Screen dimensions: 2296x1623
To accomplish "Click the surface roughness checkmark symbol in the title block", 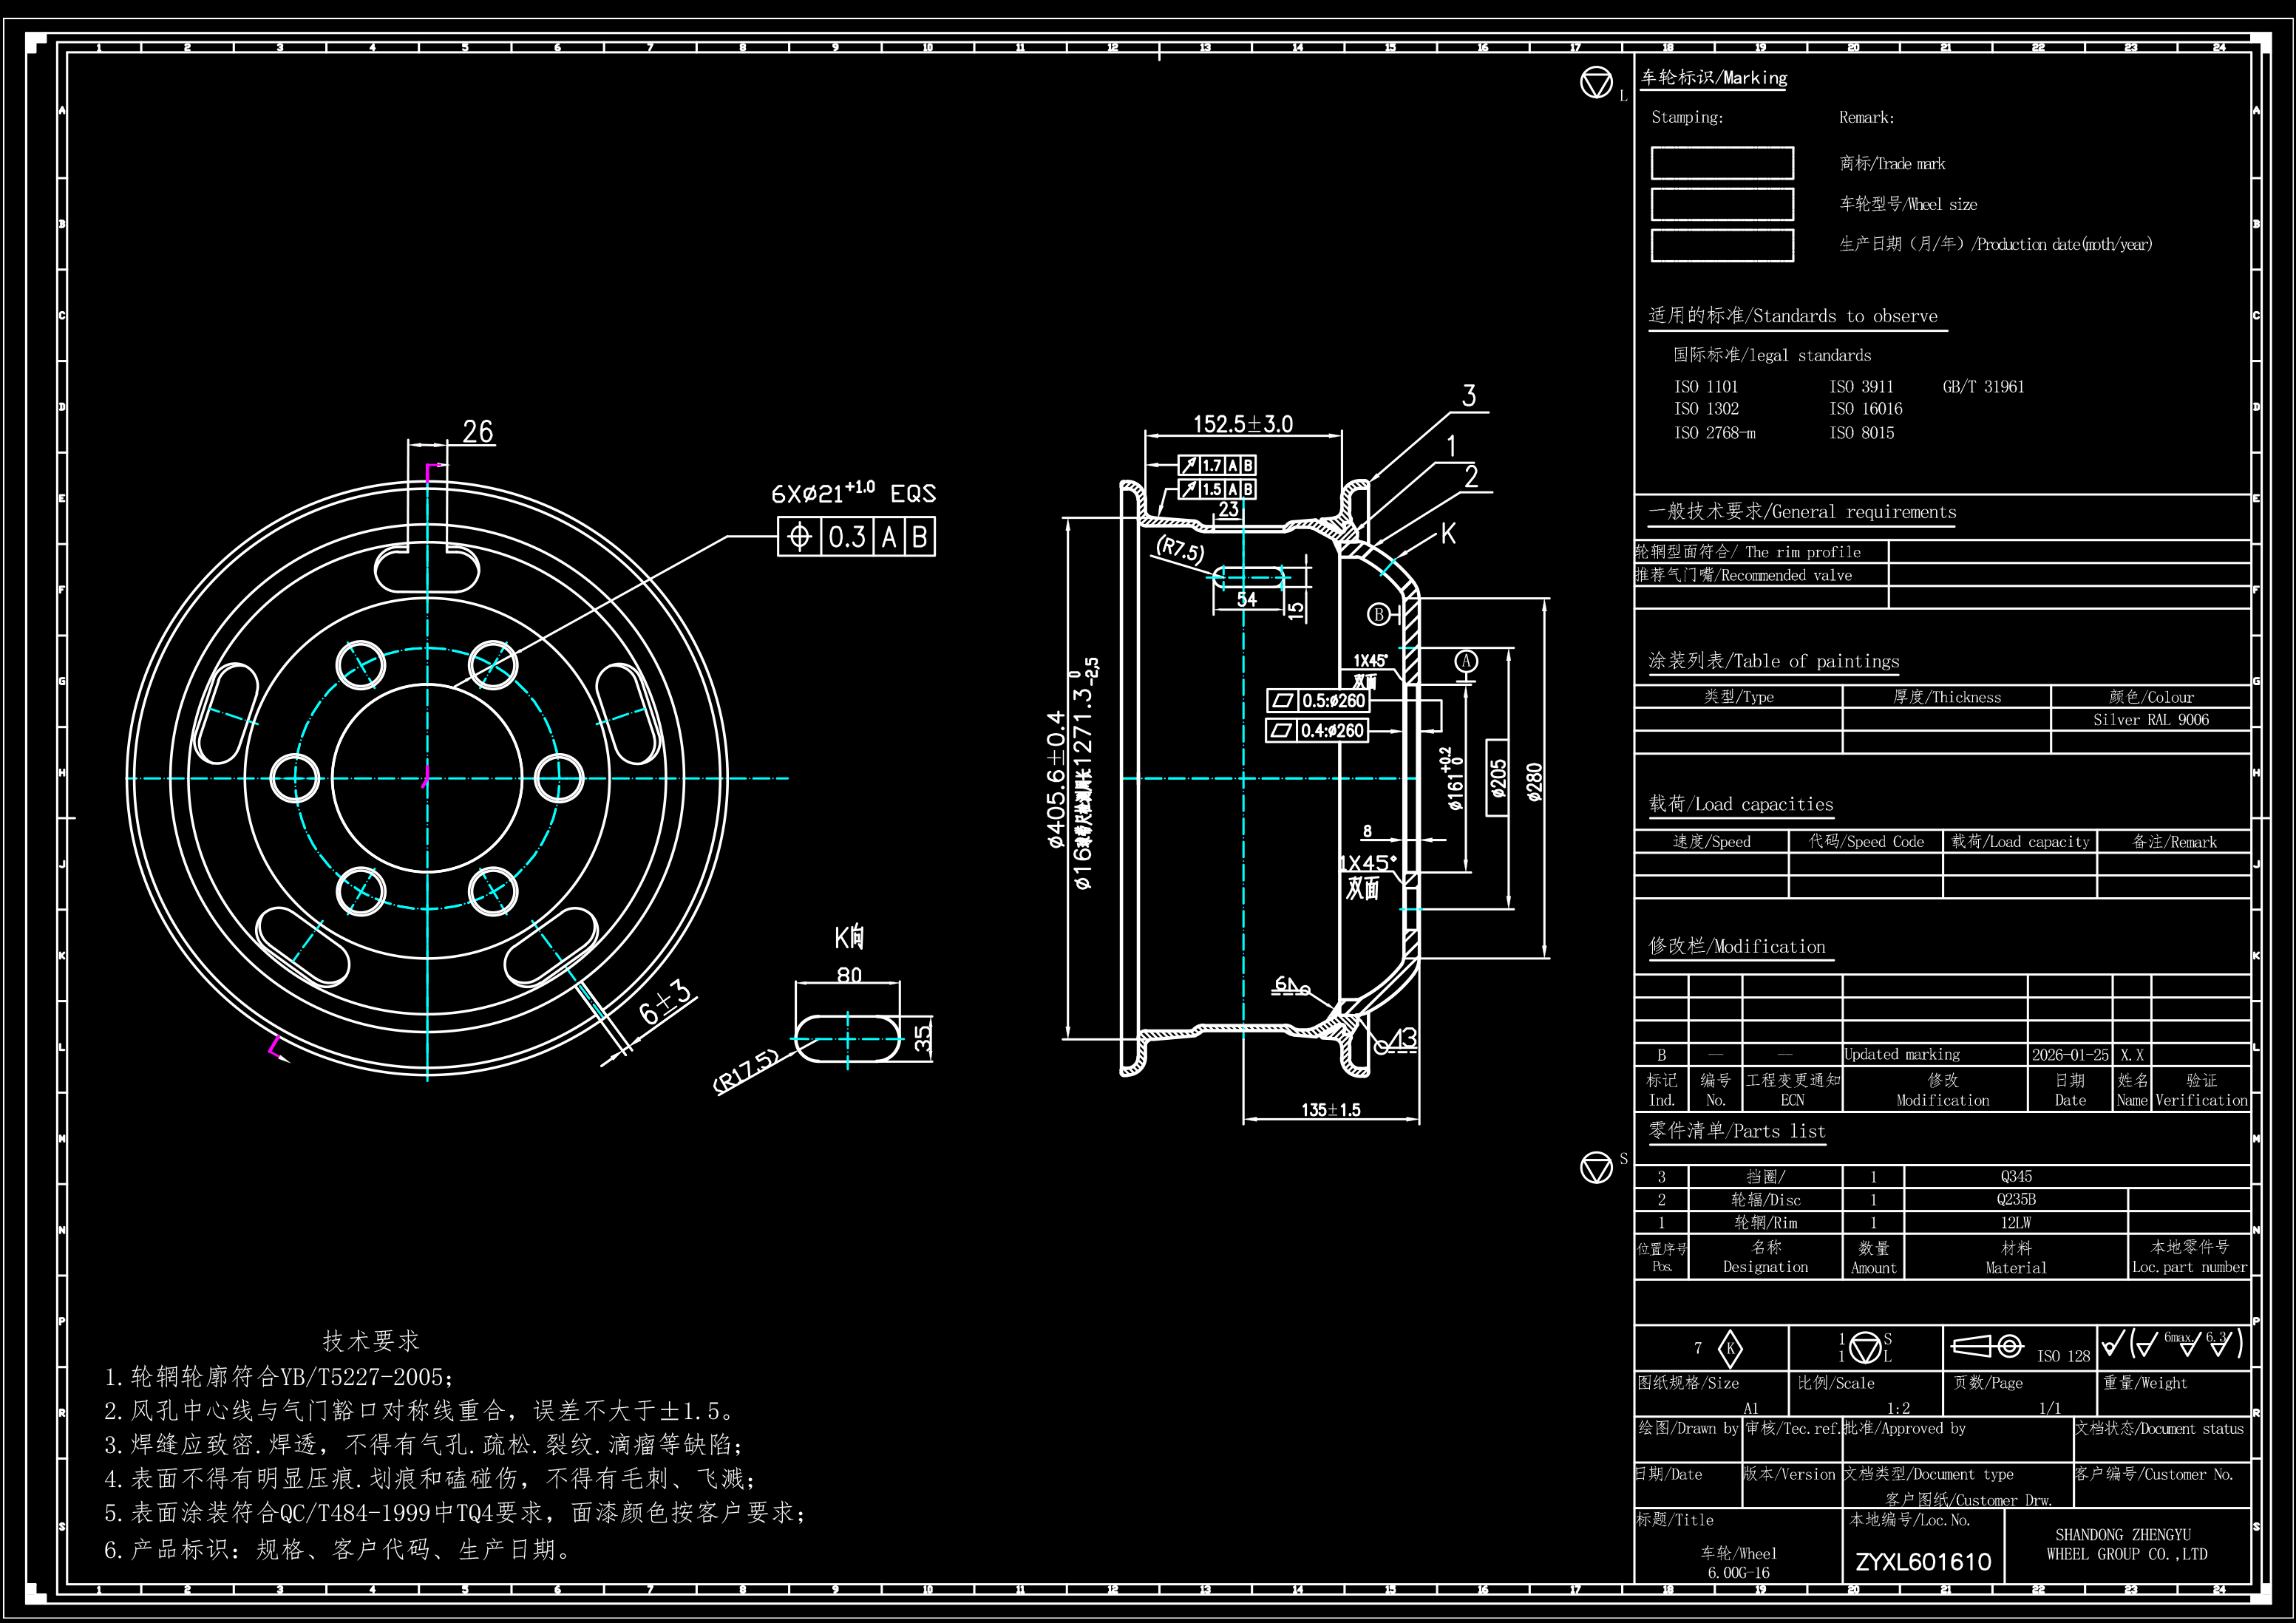I will coord(2112,1342).
